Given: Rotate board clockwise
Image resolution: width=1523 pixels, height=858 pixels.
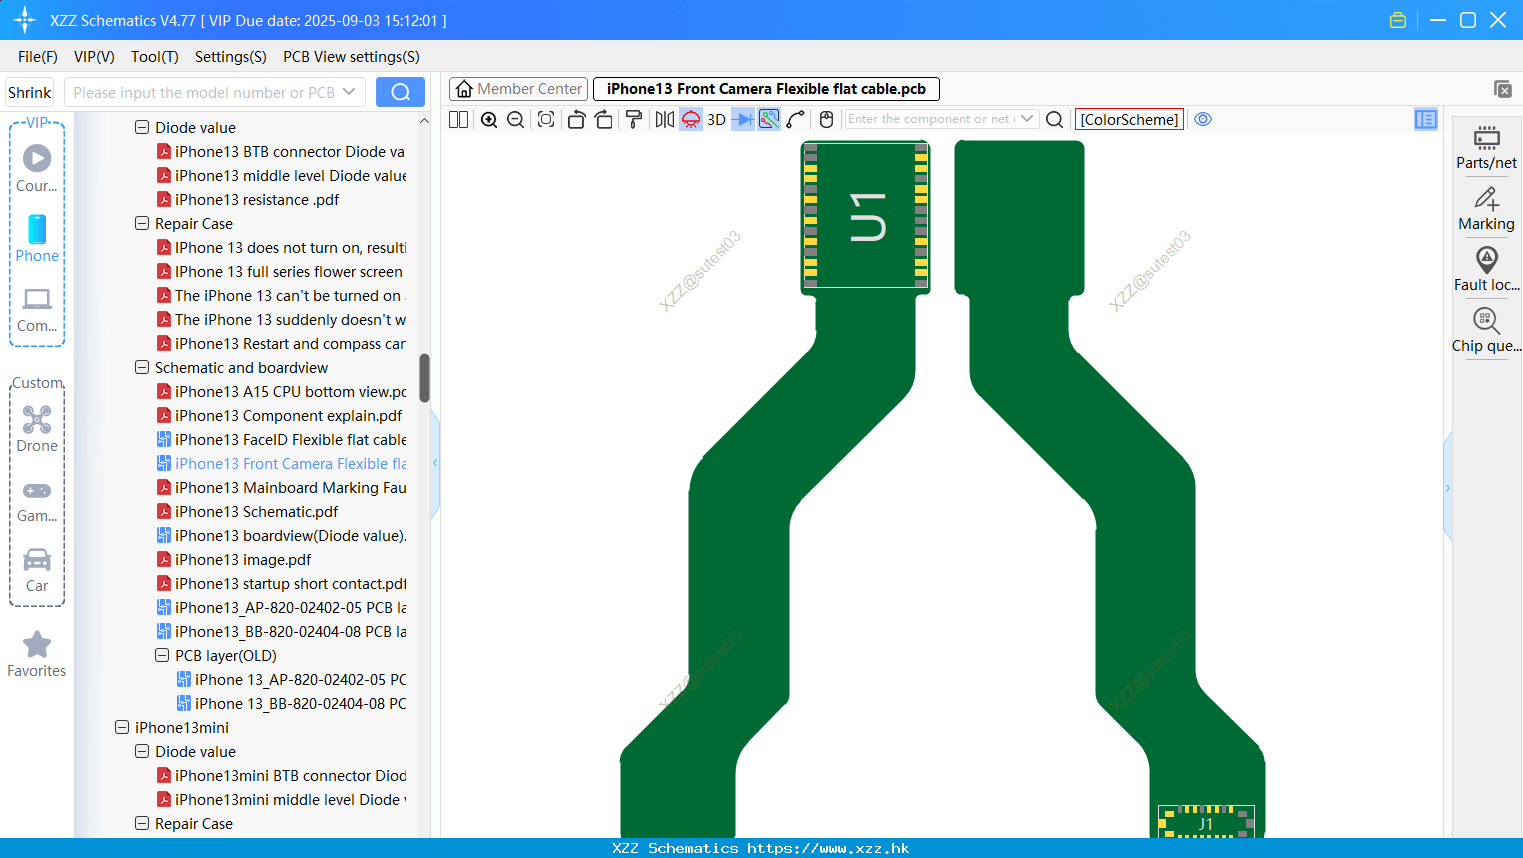Looking at the screenshot, I should 604,119.
